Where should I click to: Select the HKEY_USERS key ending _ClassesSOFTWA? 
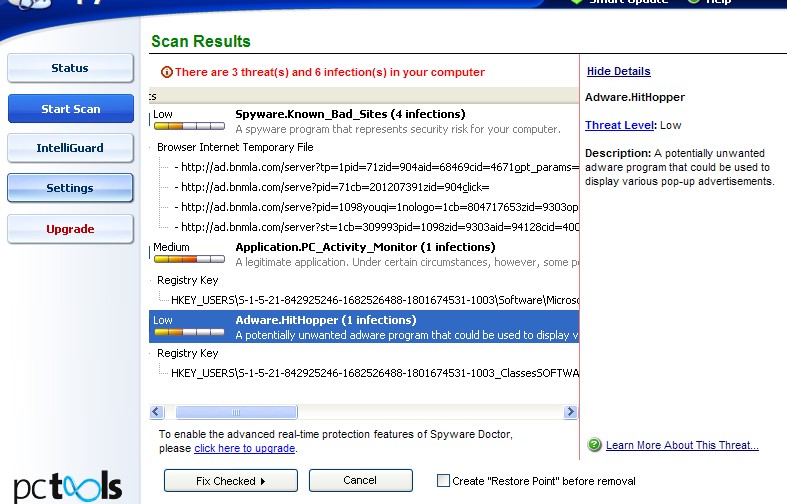pos(375,373)
